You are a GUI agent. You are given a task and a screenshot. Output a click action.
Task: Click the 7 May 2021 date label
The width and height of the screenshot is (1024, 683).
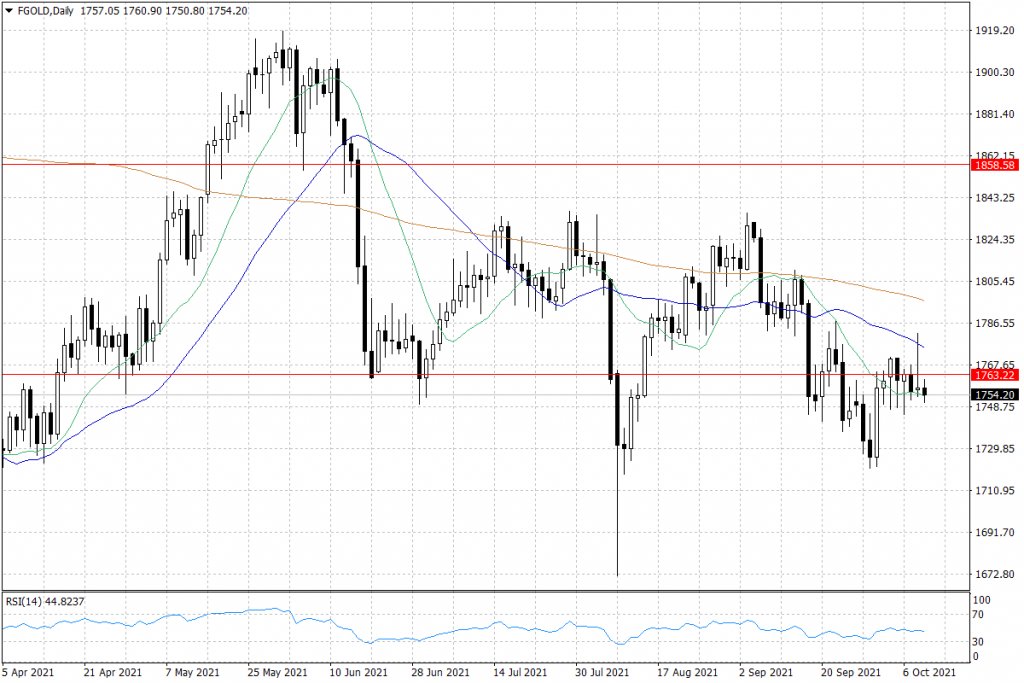[x=192, y=672]
